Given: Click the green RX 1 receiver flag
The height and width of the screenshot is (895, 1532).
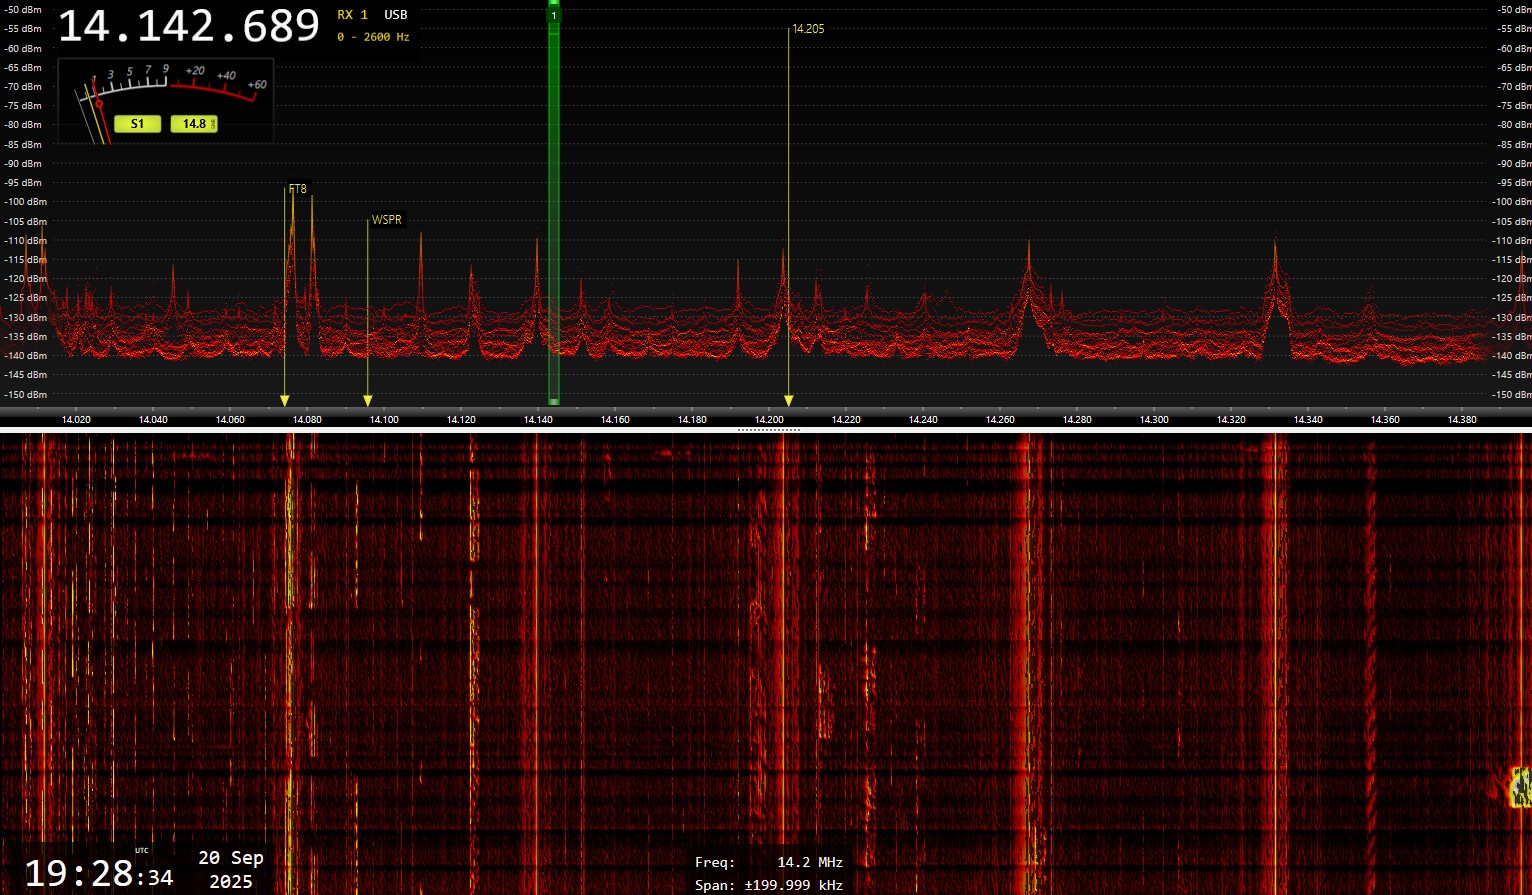Looking at the screenshot, I should tap(553, 15).
